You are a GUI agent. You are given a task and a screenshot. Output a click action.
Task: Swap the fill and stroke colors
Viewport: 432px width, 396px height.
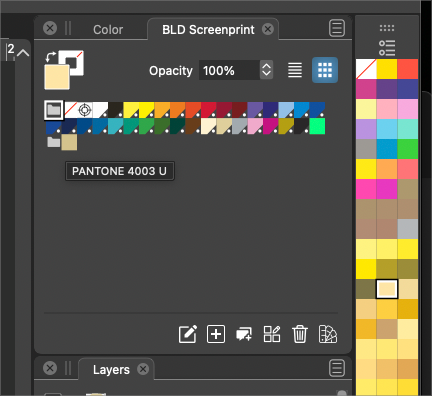pyautogui.click(x=50, y=57)
